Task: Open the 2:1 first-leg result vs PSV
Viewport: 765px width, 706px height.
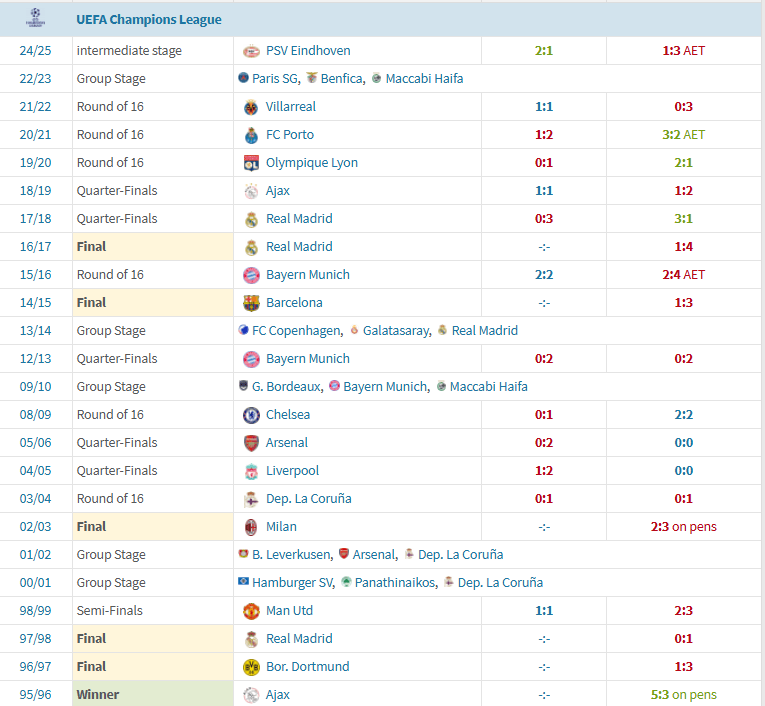Action: click(x=544, y=51)
